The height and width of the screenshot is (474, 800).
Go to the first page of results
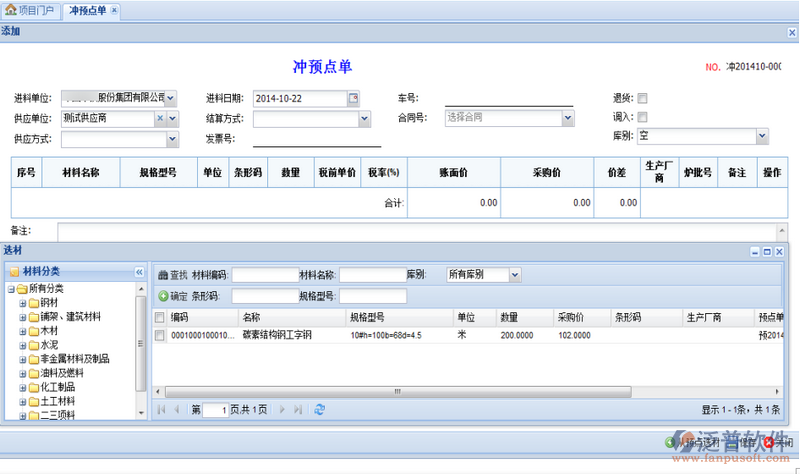pos(163,409)
